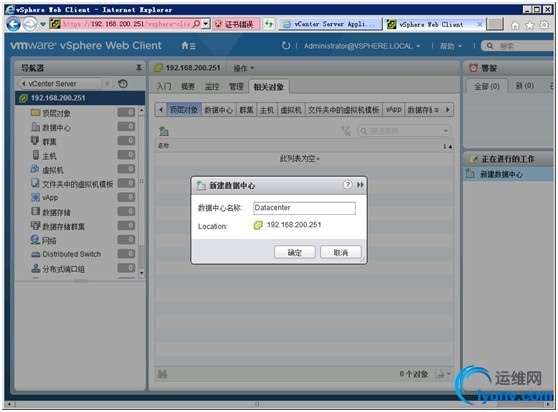Click the datacenter name input field
The image size is (558, 412).
[x=304, y=208]
